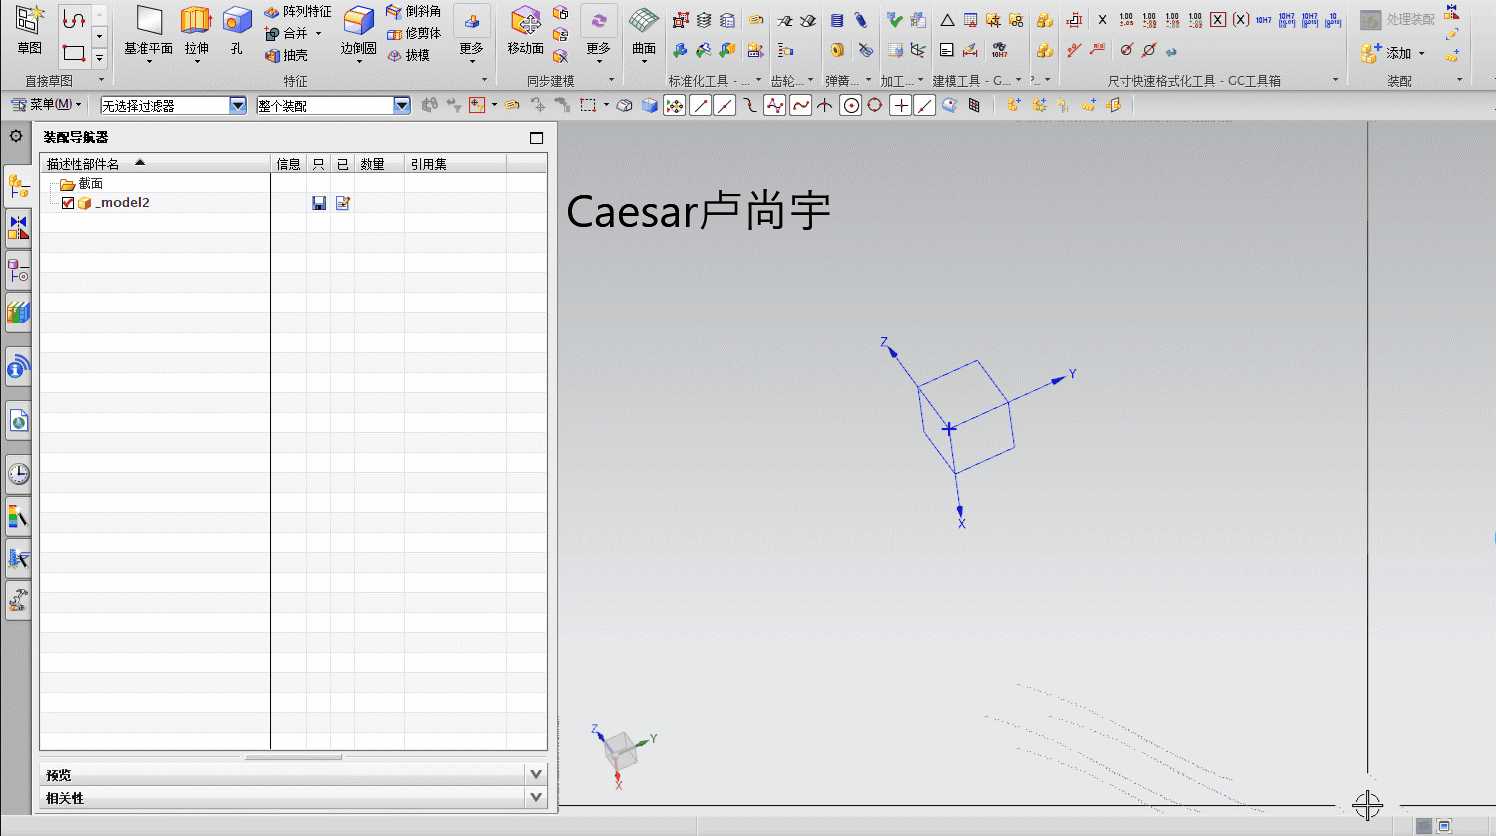Sort by 描述性部件名 column header
Viewport: 1496px width, 836px height.
(156, 164)
